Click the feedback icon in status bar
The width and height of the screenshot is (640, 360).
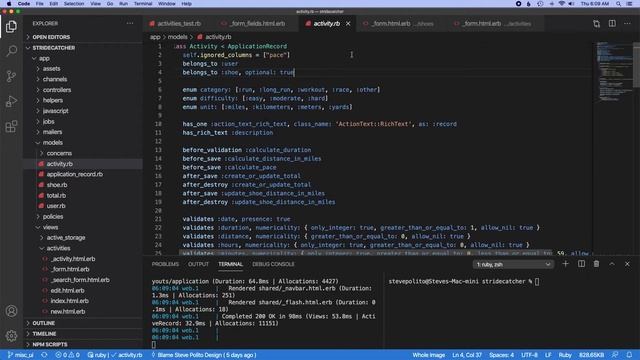615,355
